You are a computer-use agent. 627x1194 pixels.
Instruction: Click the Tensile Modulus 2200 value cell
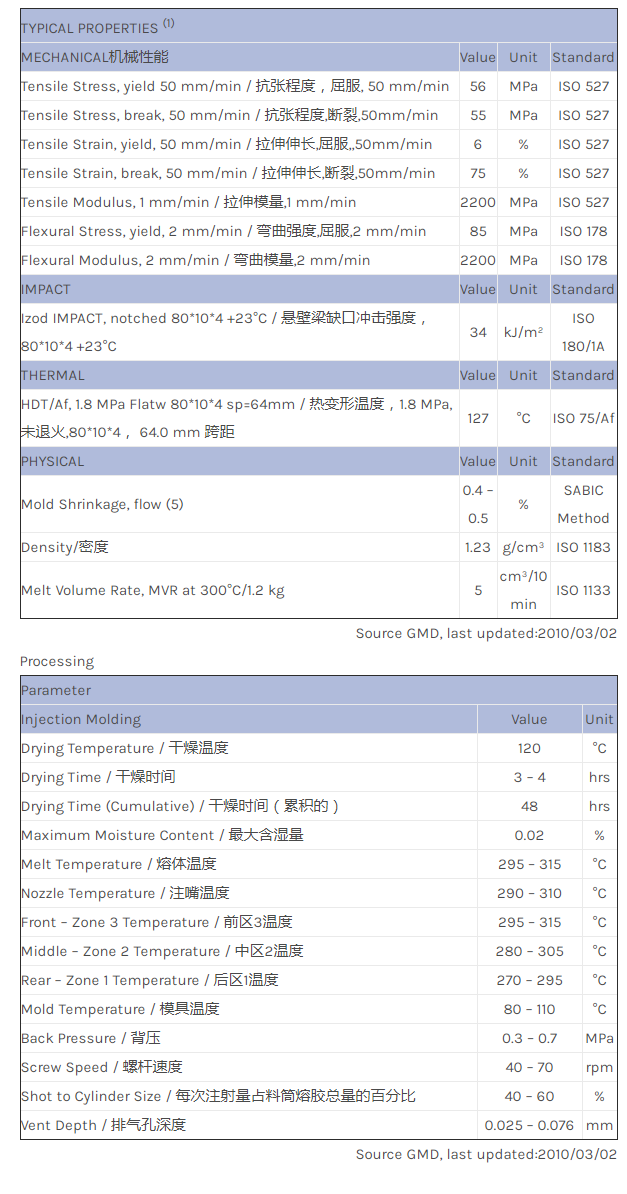[x=478, y=203]
